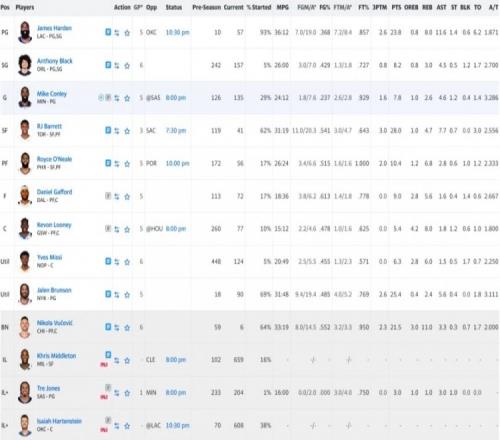Click the trade arrows icon for Anthony Black

pos(117,66)
